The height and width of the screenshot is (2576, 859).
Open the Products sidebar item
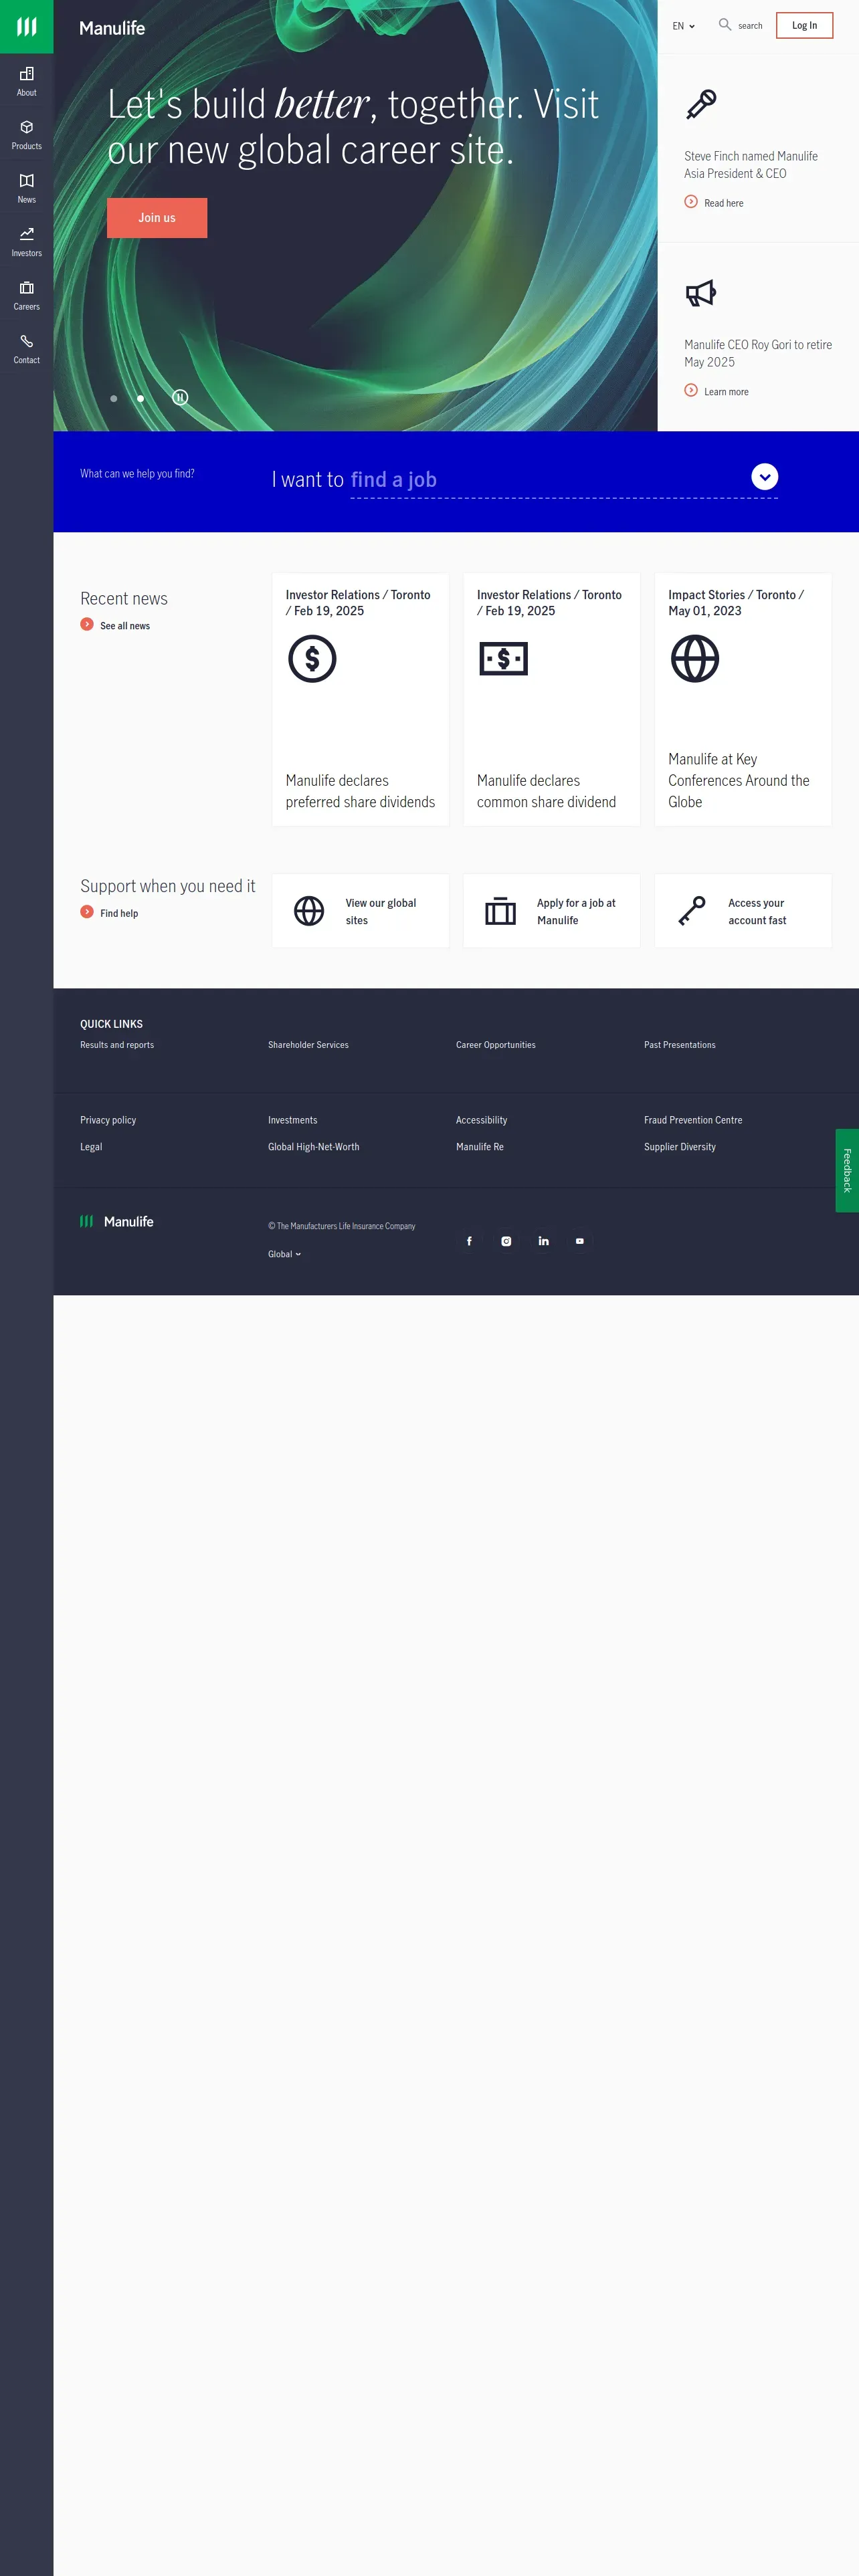point(26,134)
